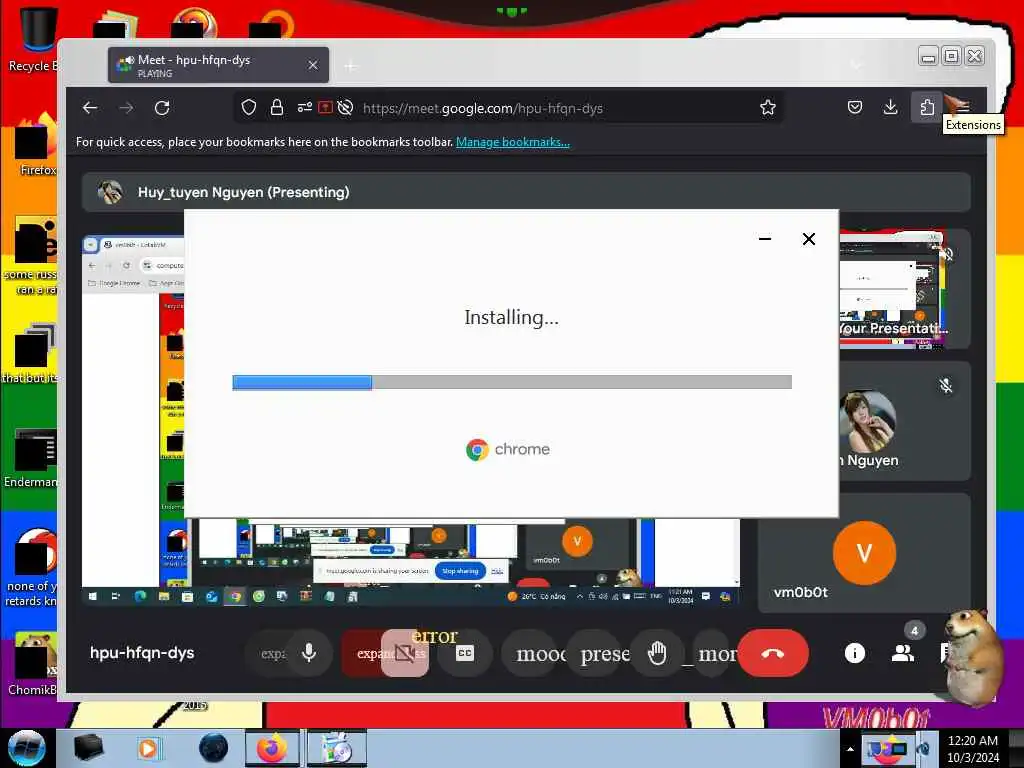Open site permissions icon in address bar

pos(304,108)
